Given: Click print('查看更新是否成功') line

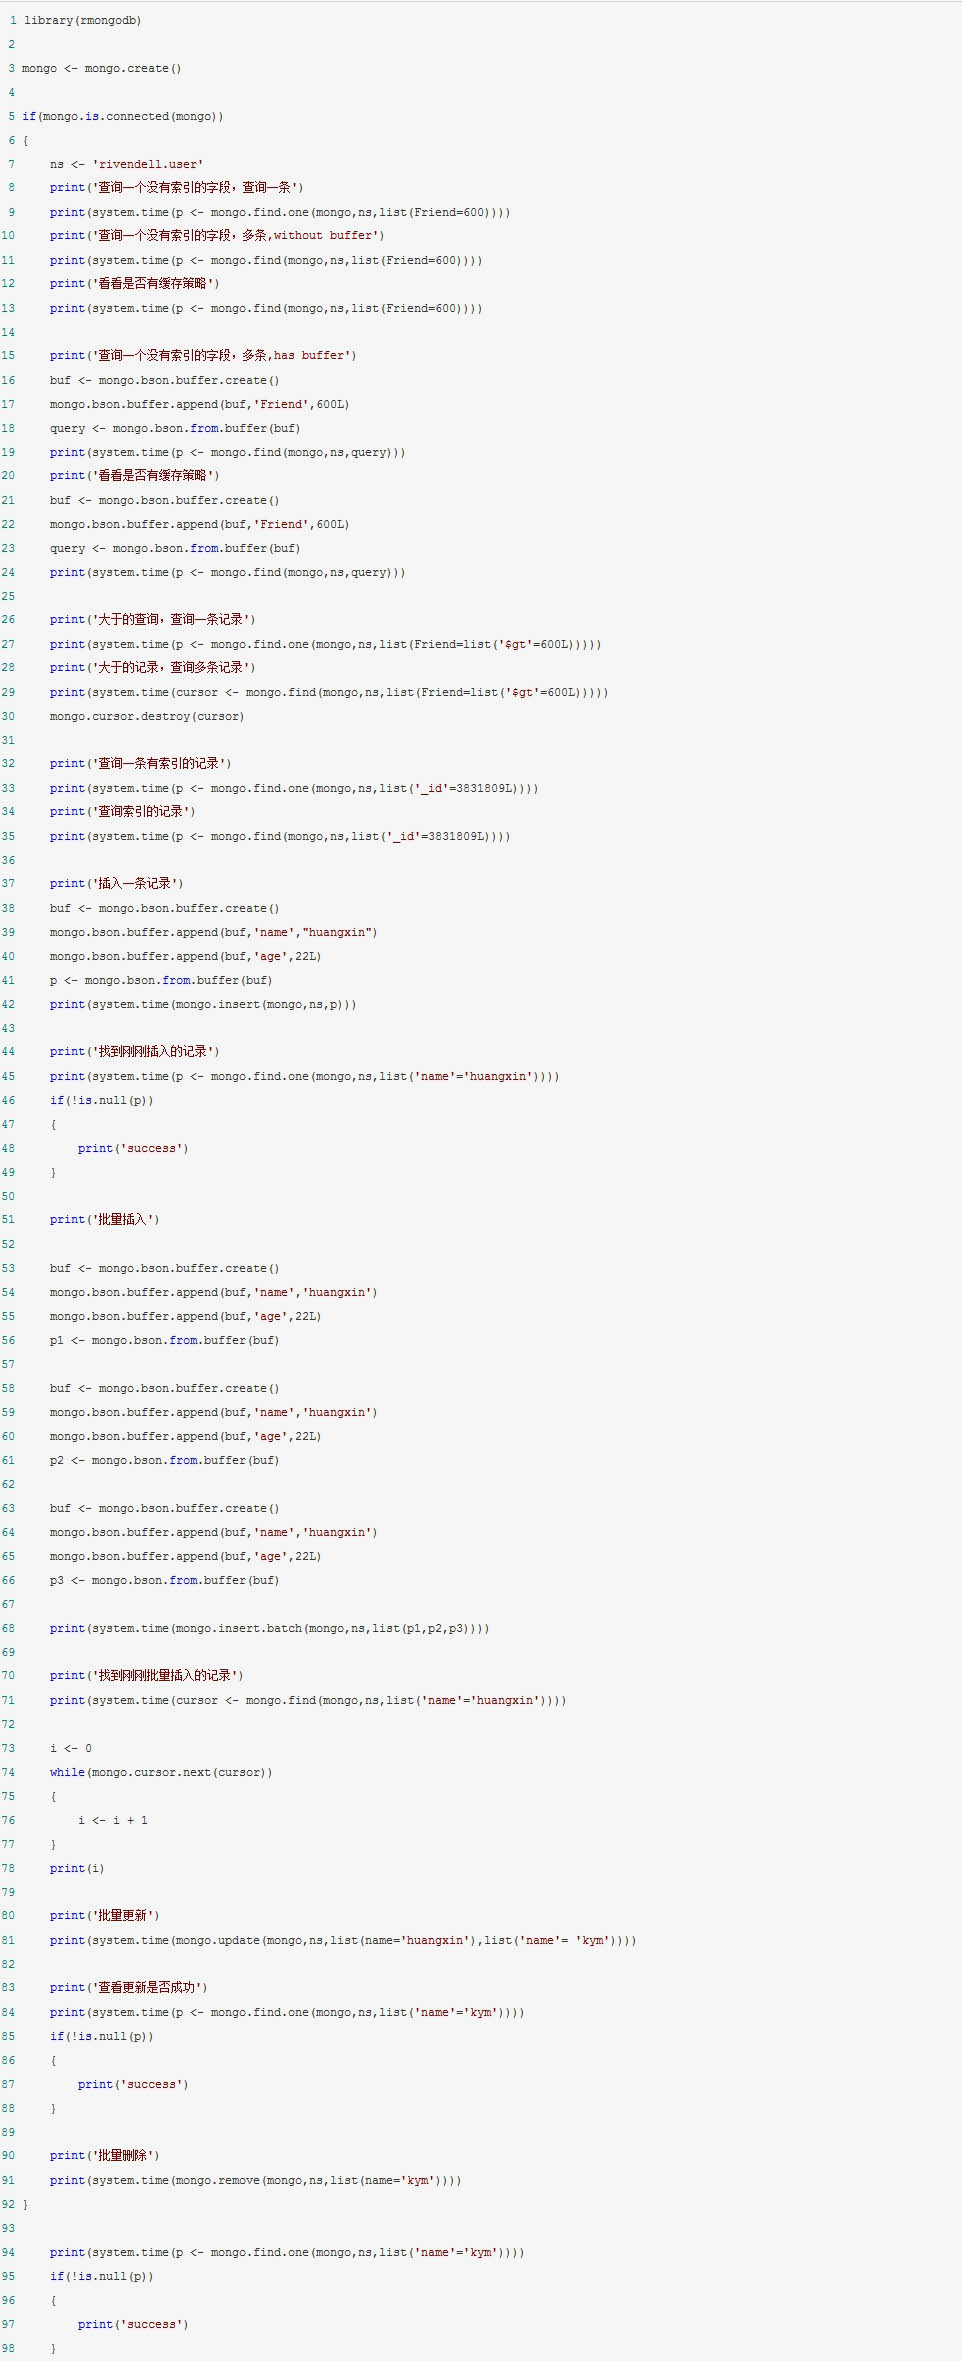Looking at the screenshot, I should coord(129,1988).
